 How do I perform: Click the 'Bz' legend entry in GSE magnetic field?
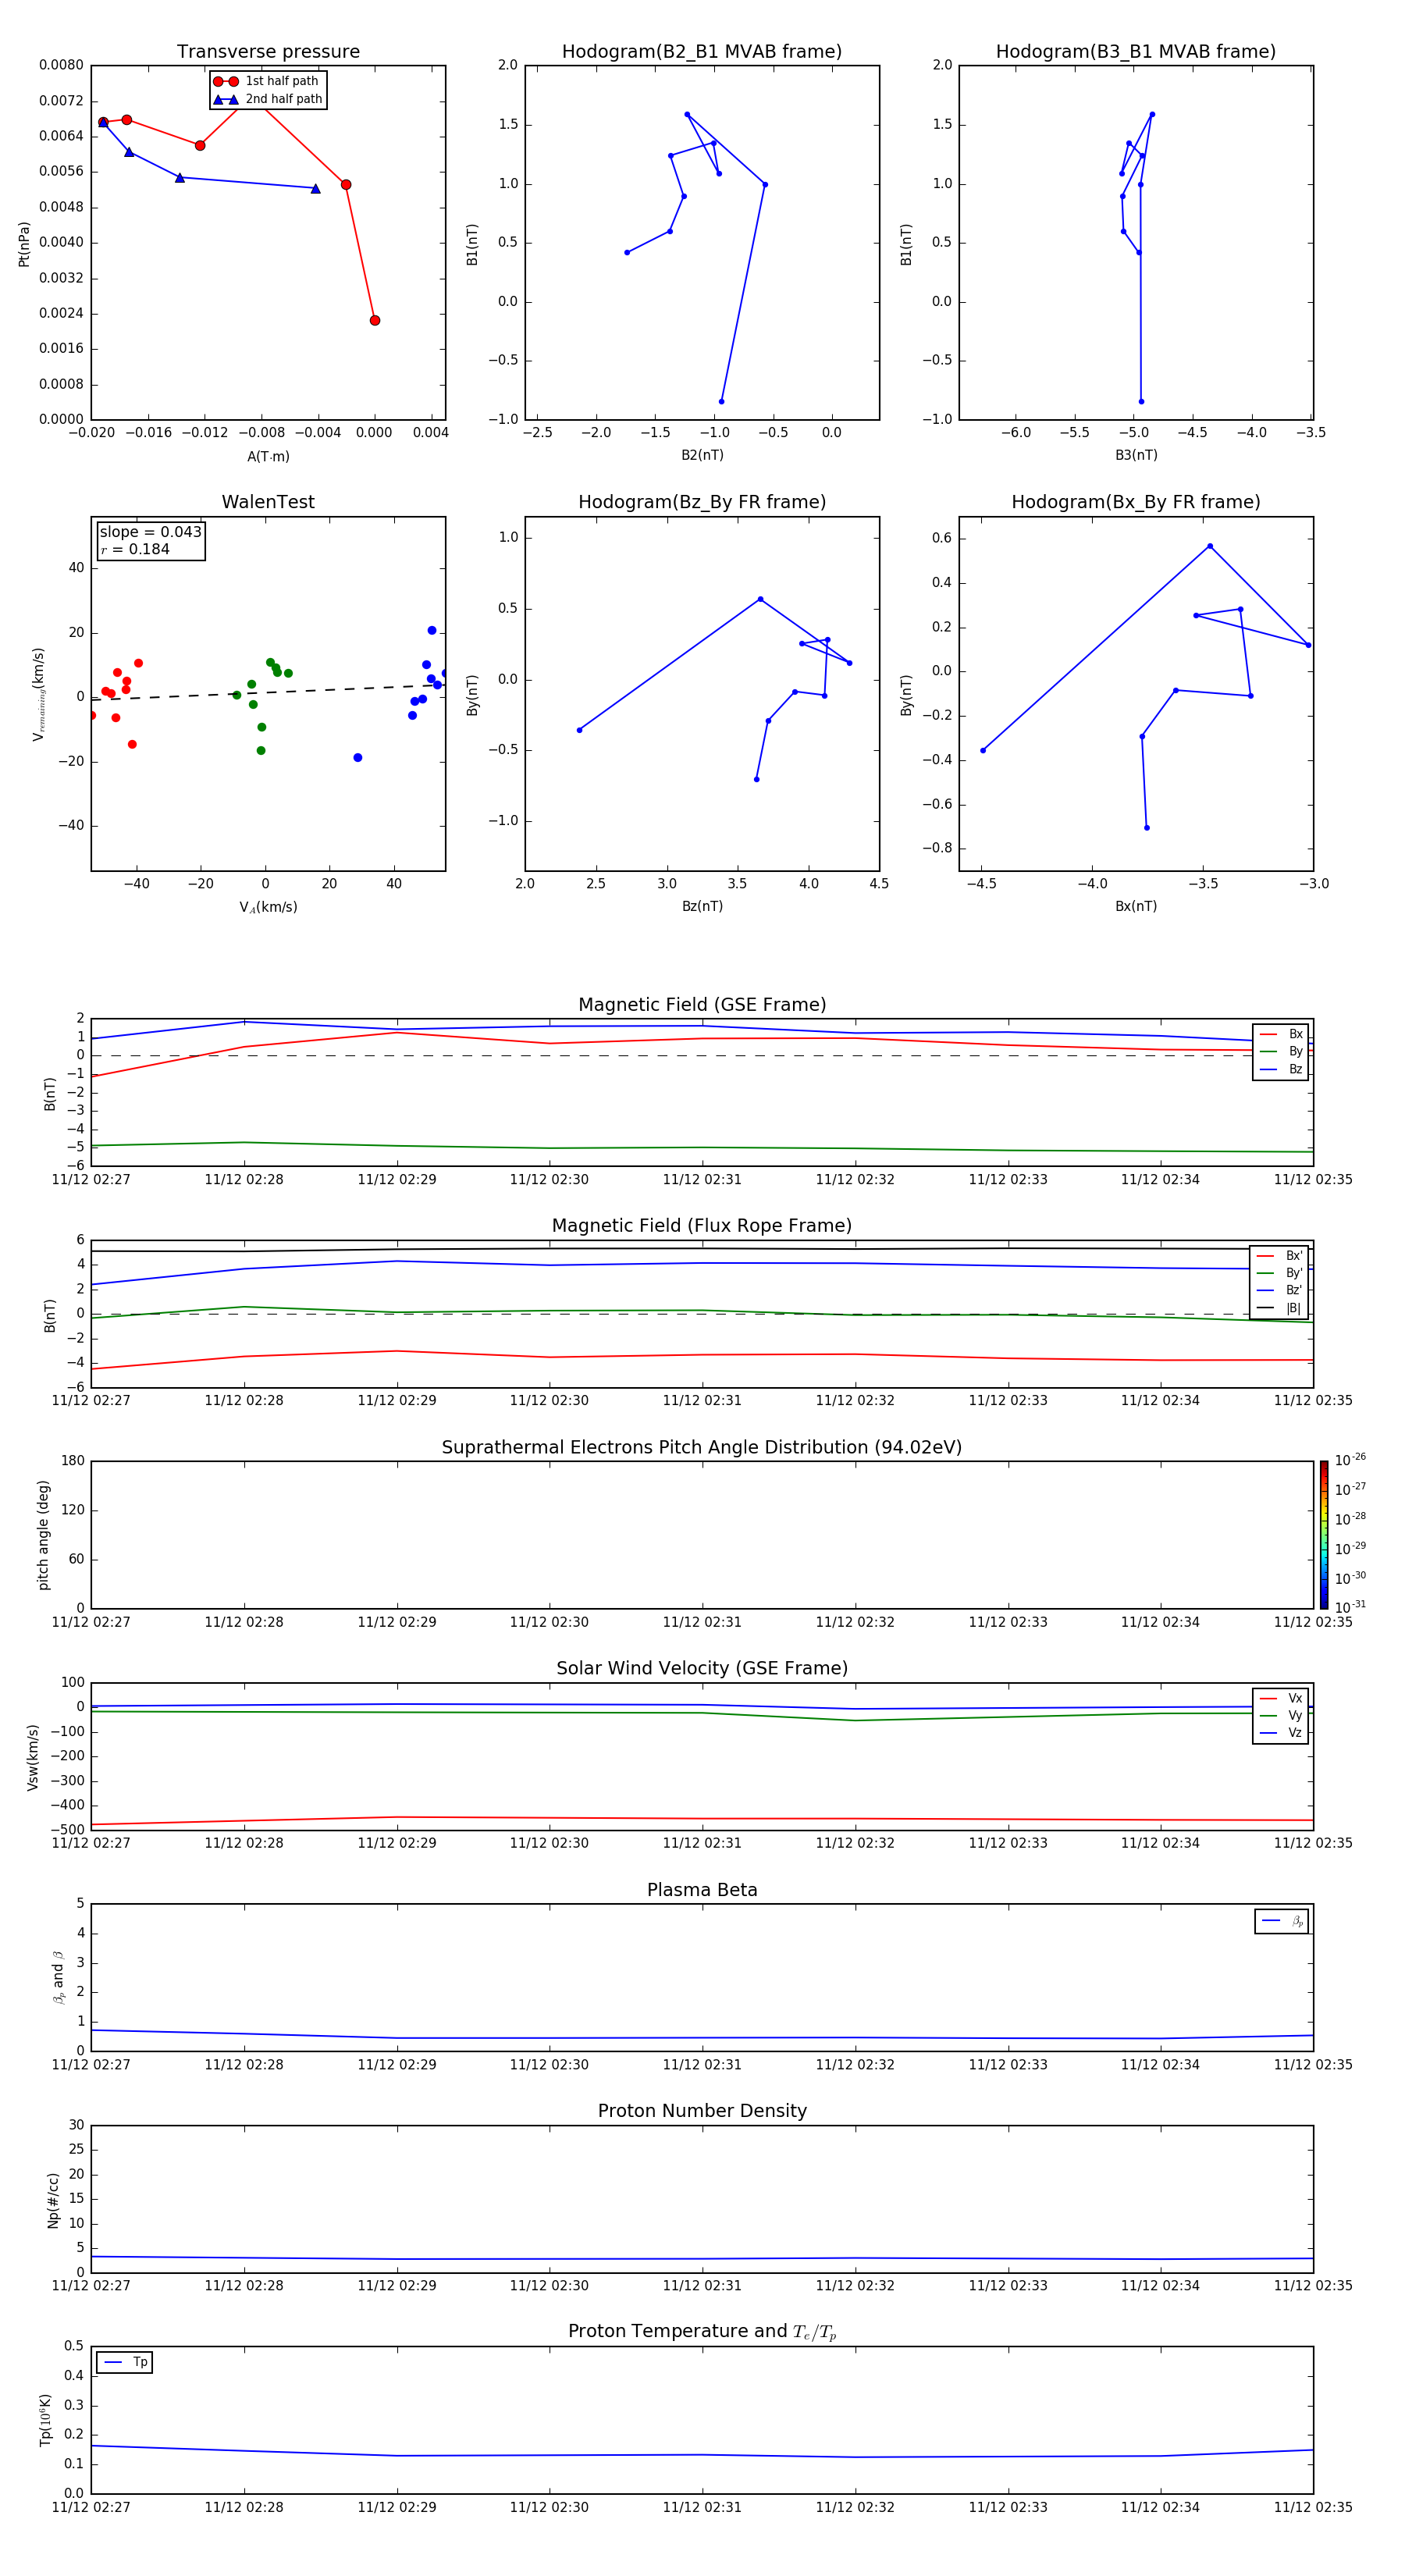(1281, 1069)
